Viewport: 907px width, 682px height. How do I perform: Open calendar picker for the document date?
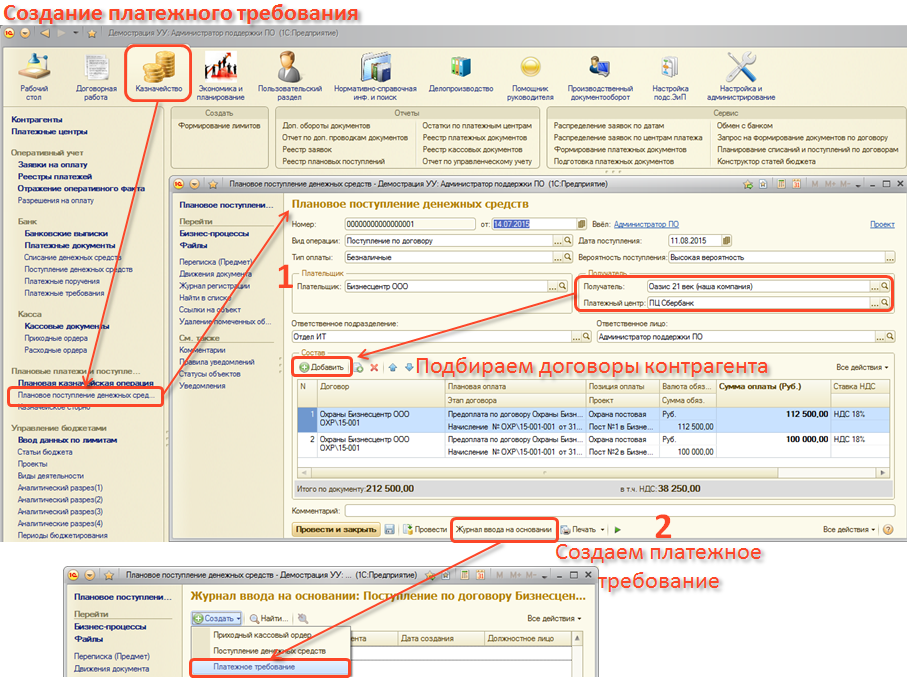click(582, 224)
